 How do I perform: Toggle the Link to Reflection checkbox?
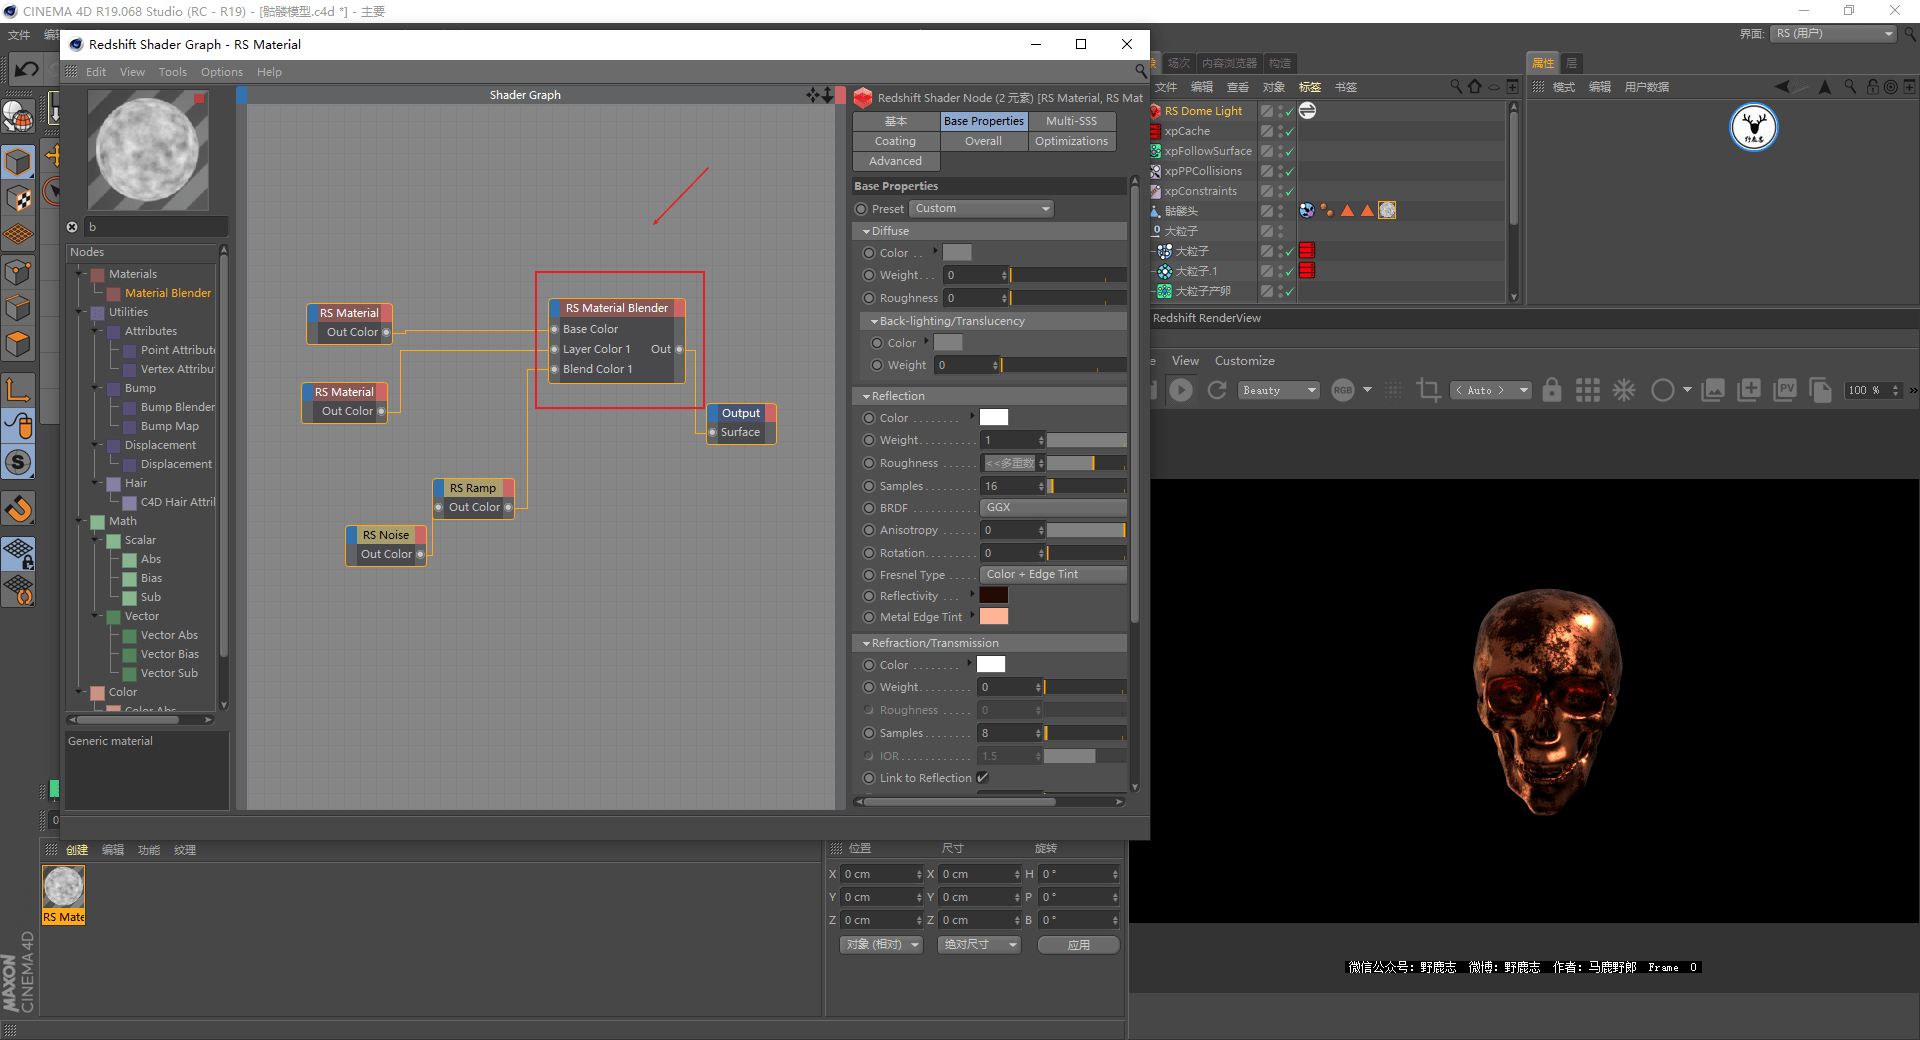[982, 778]
